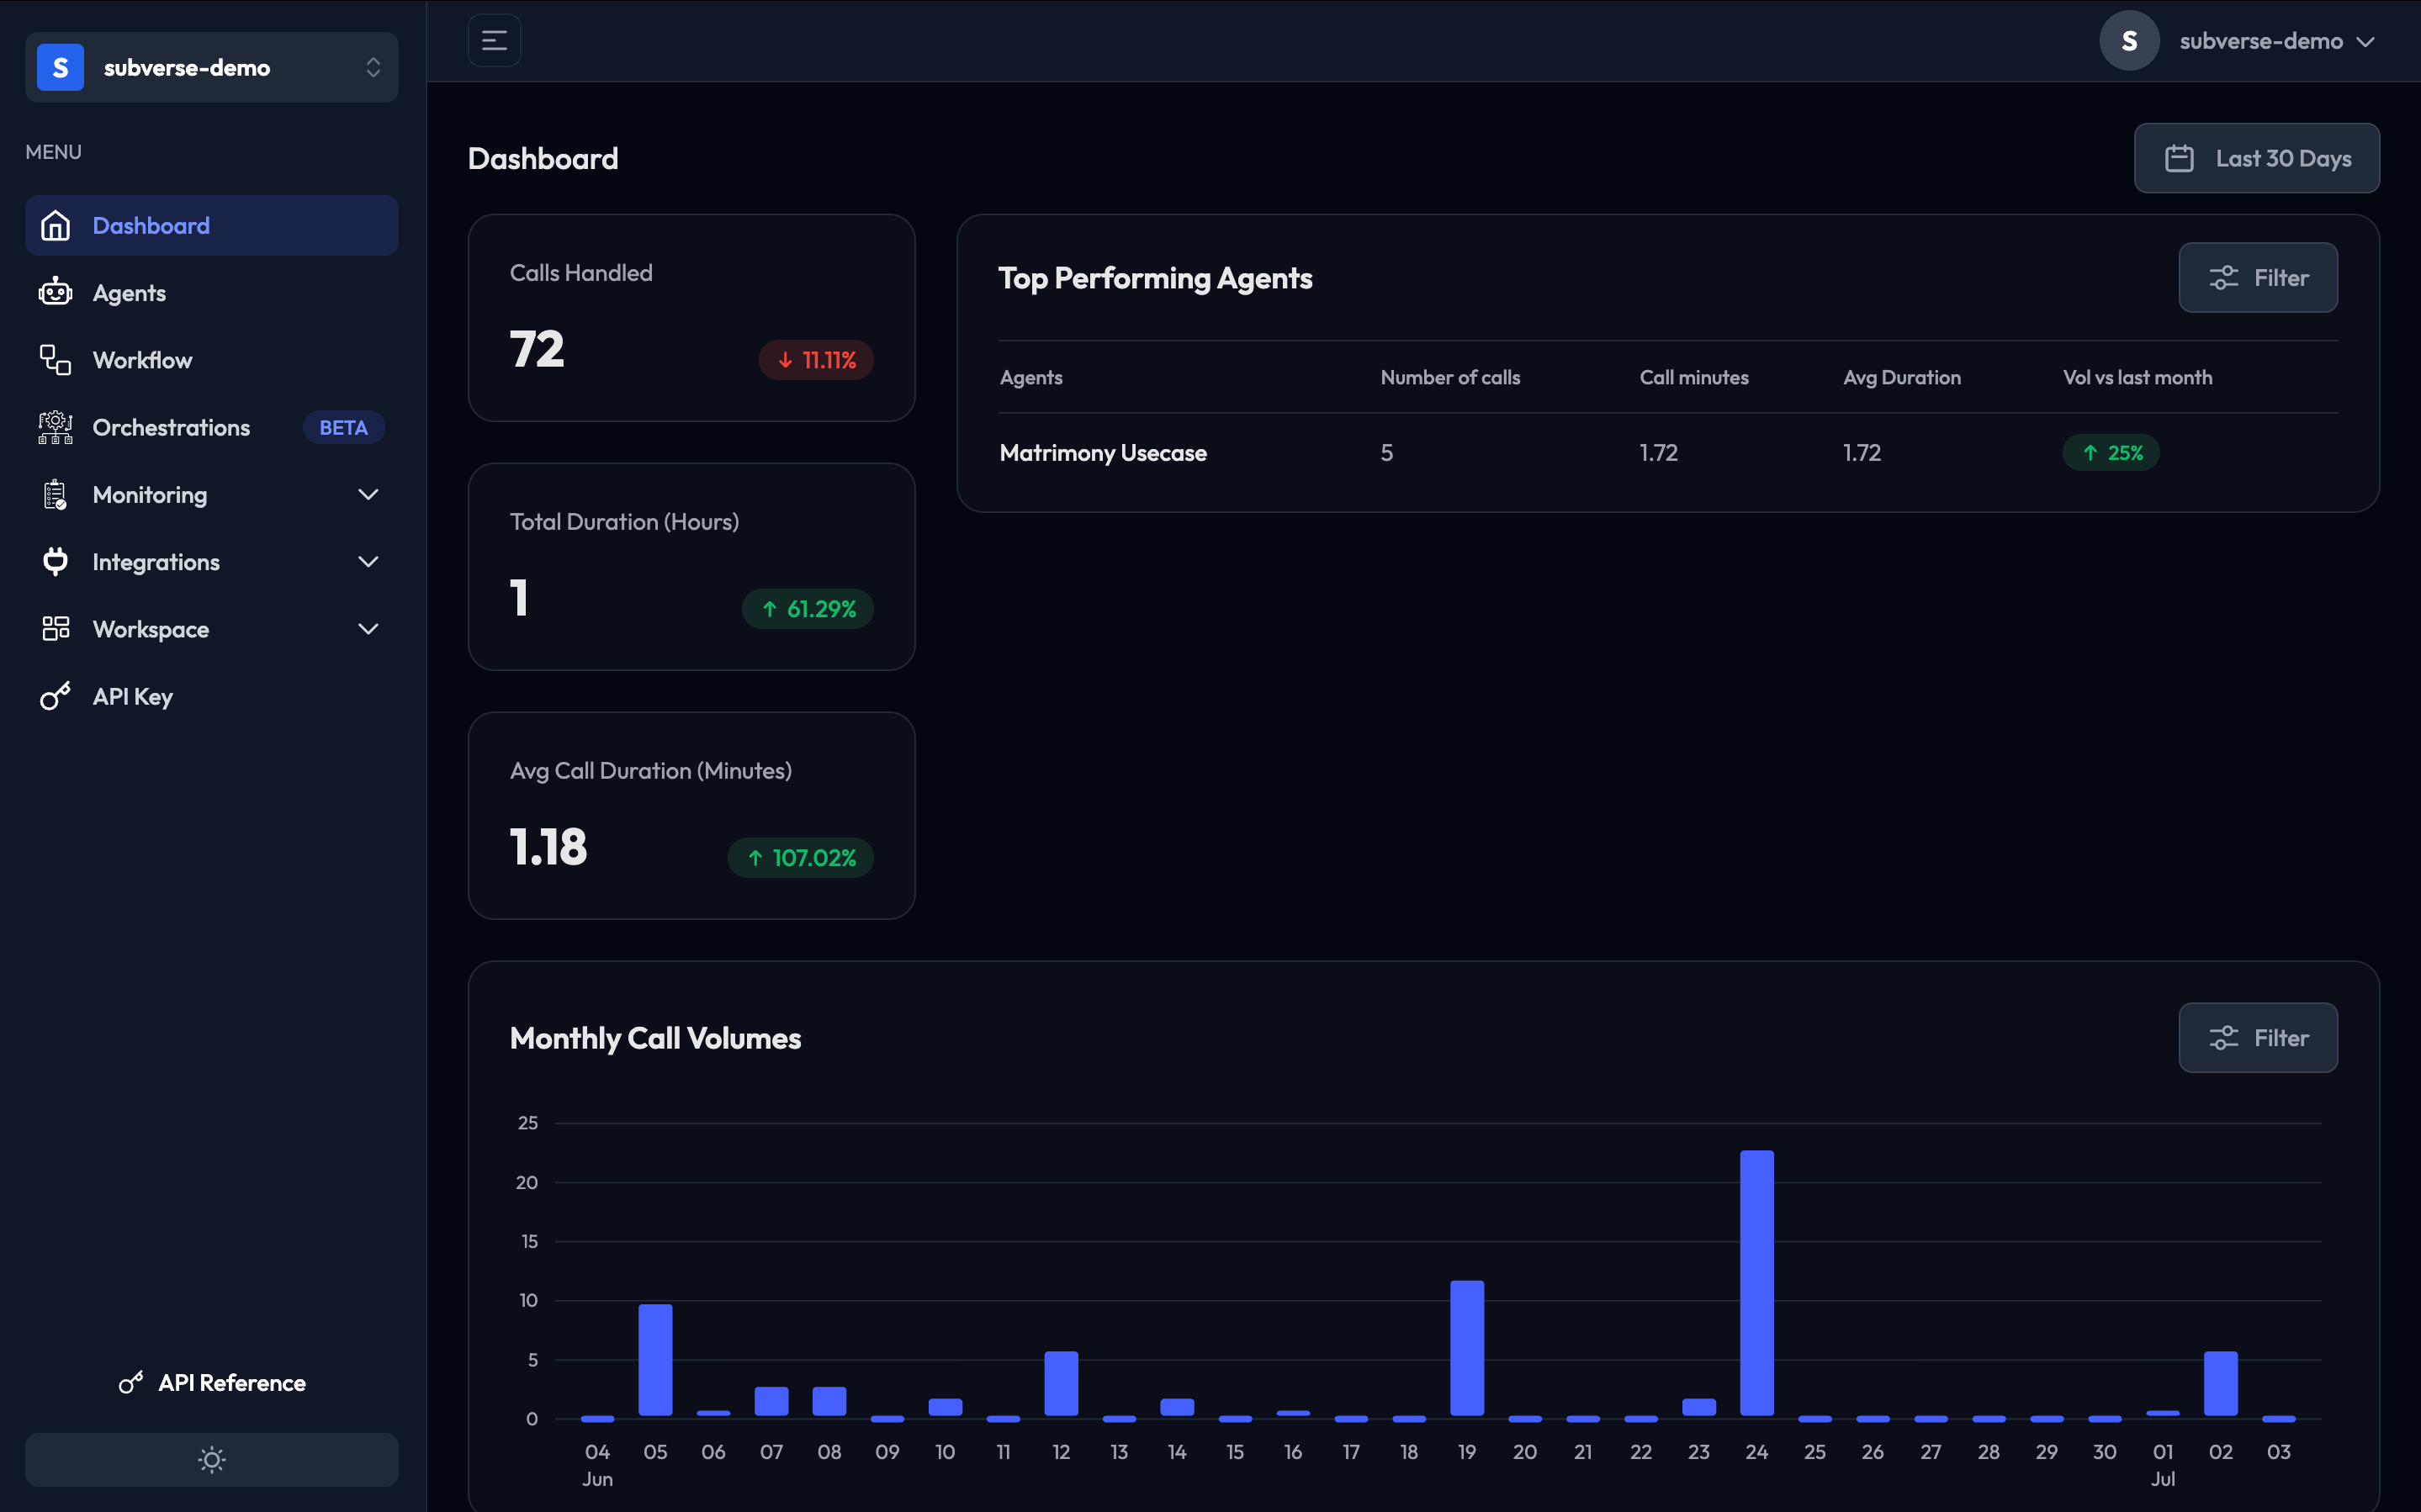Click the tallest bar for June 24
This screenshot has height=1512, width=2421.
tap(1757, 1283)
